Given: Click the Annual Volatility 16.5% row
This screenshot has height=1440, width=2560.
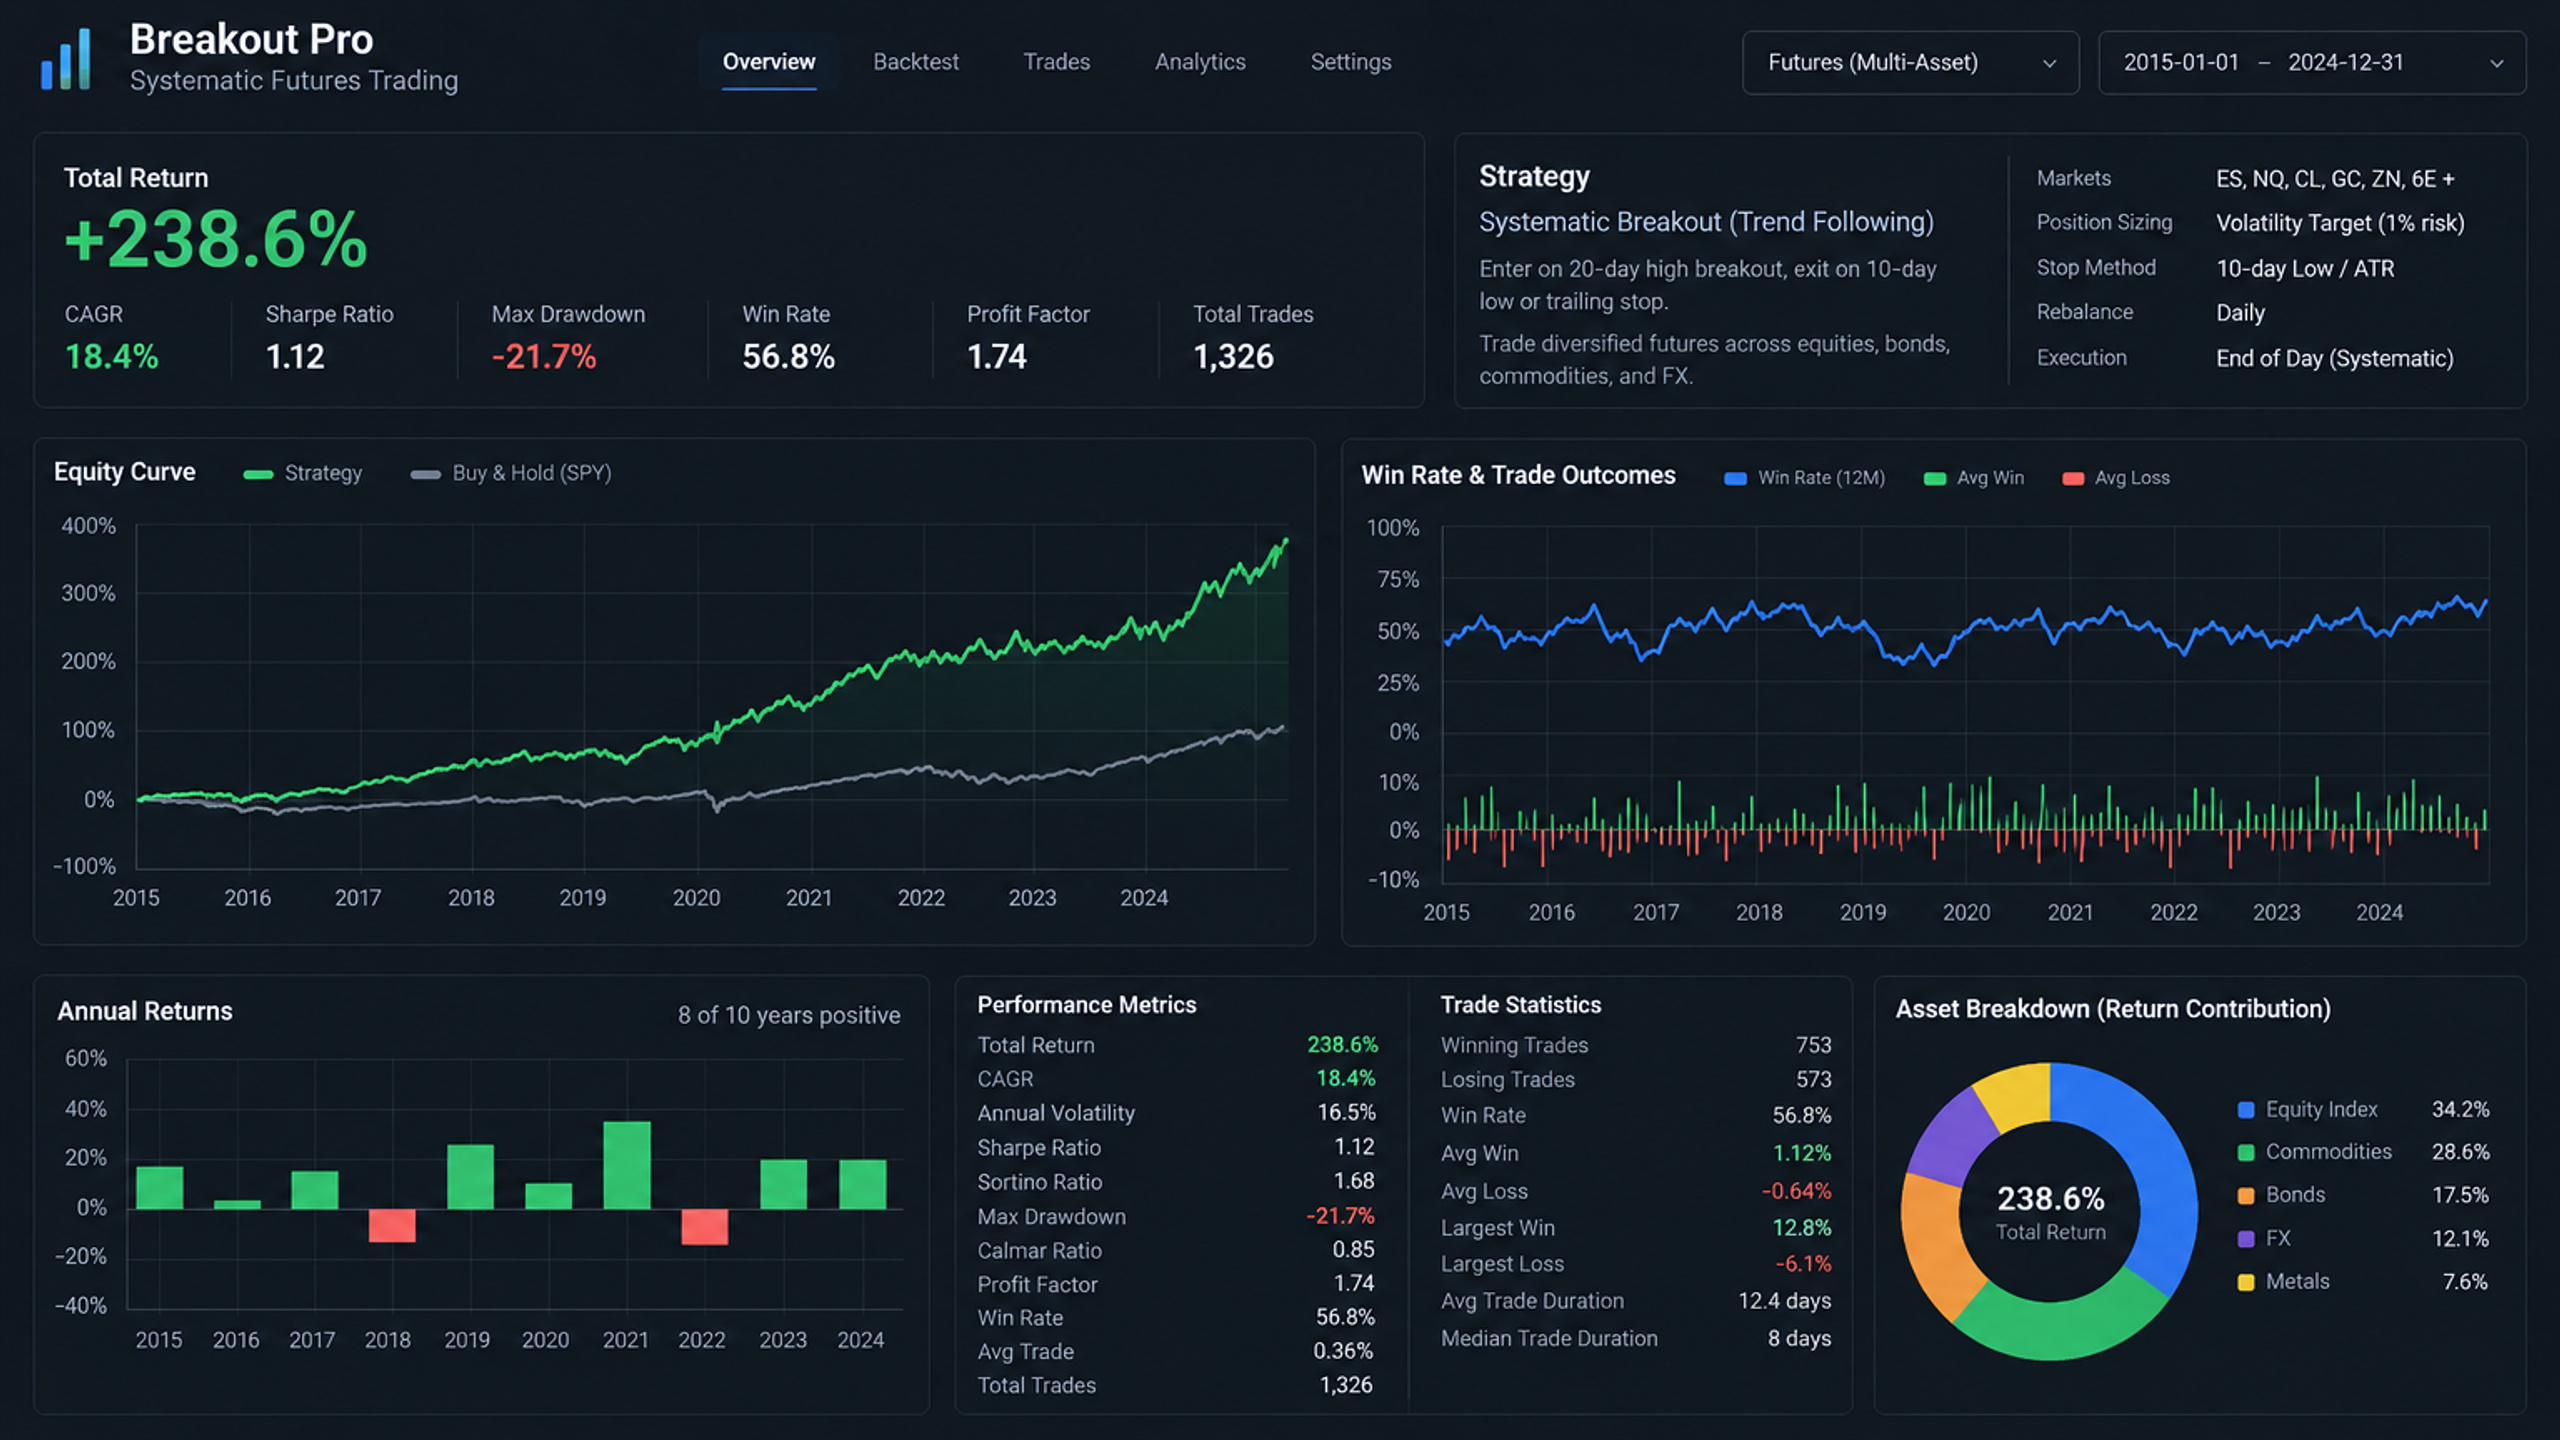Looking at the screenshot, I should click(1177, 1113).
